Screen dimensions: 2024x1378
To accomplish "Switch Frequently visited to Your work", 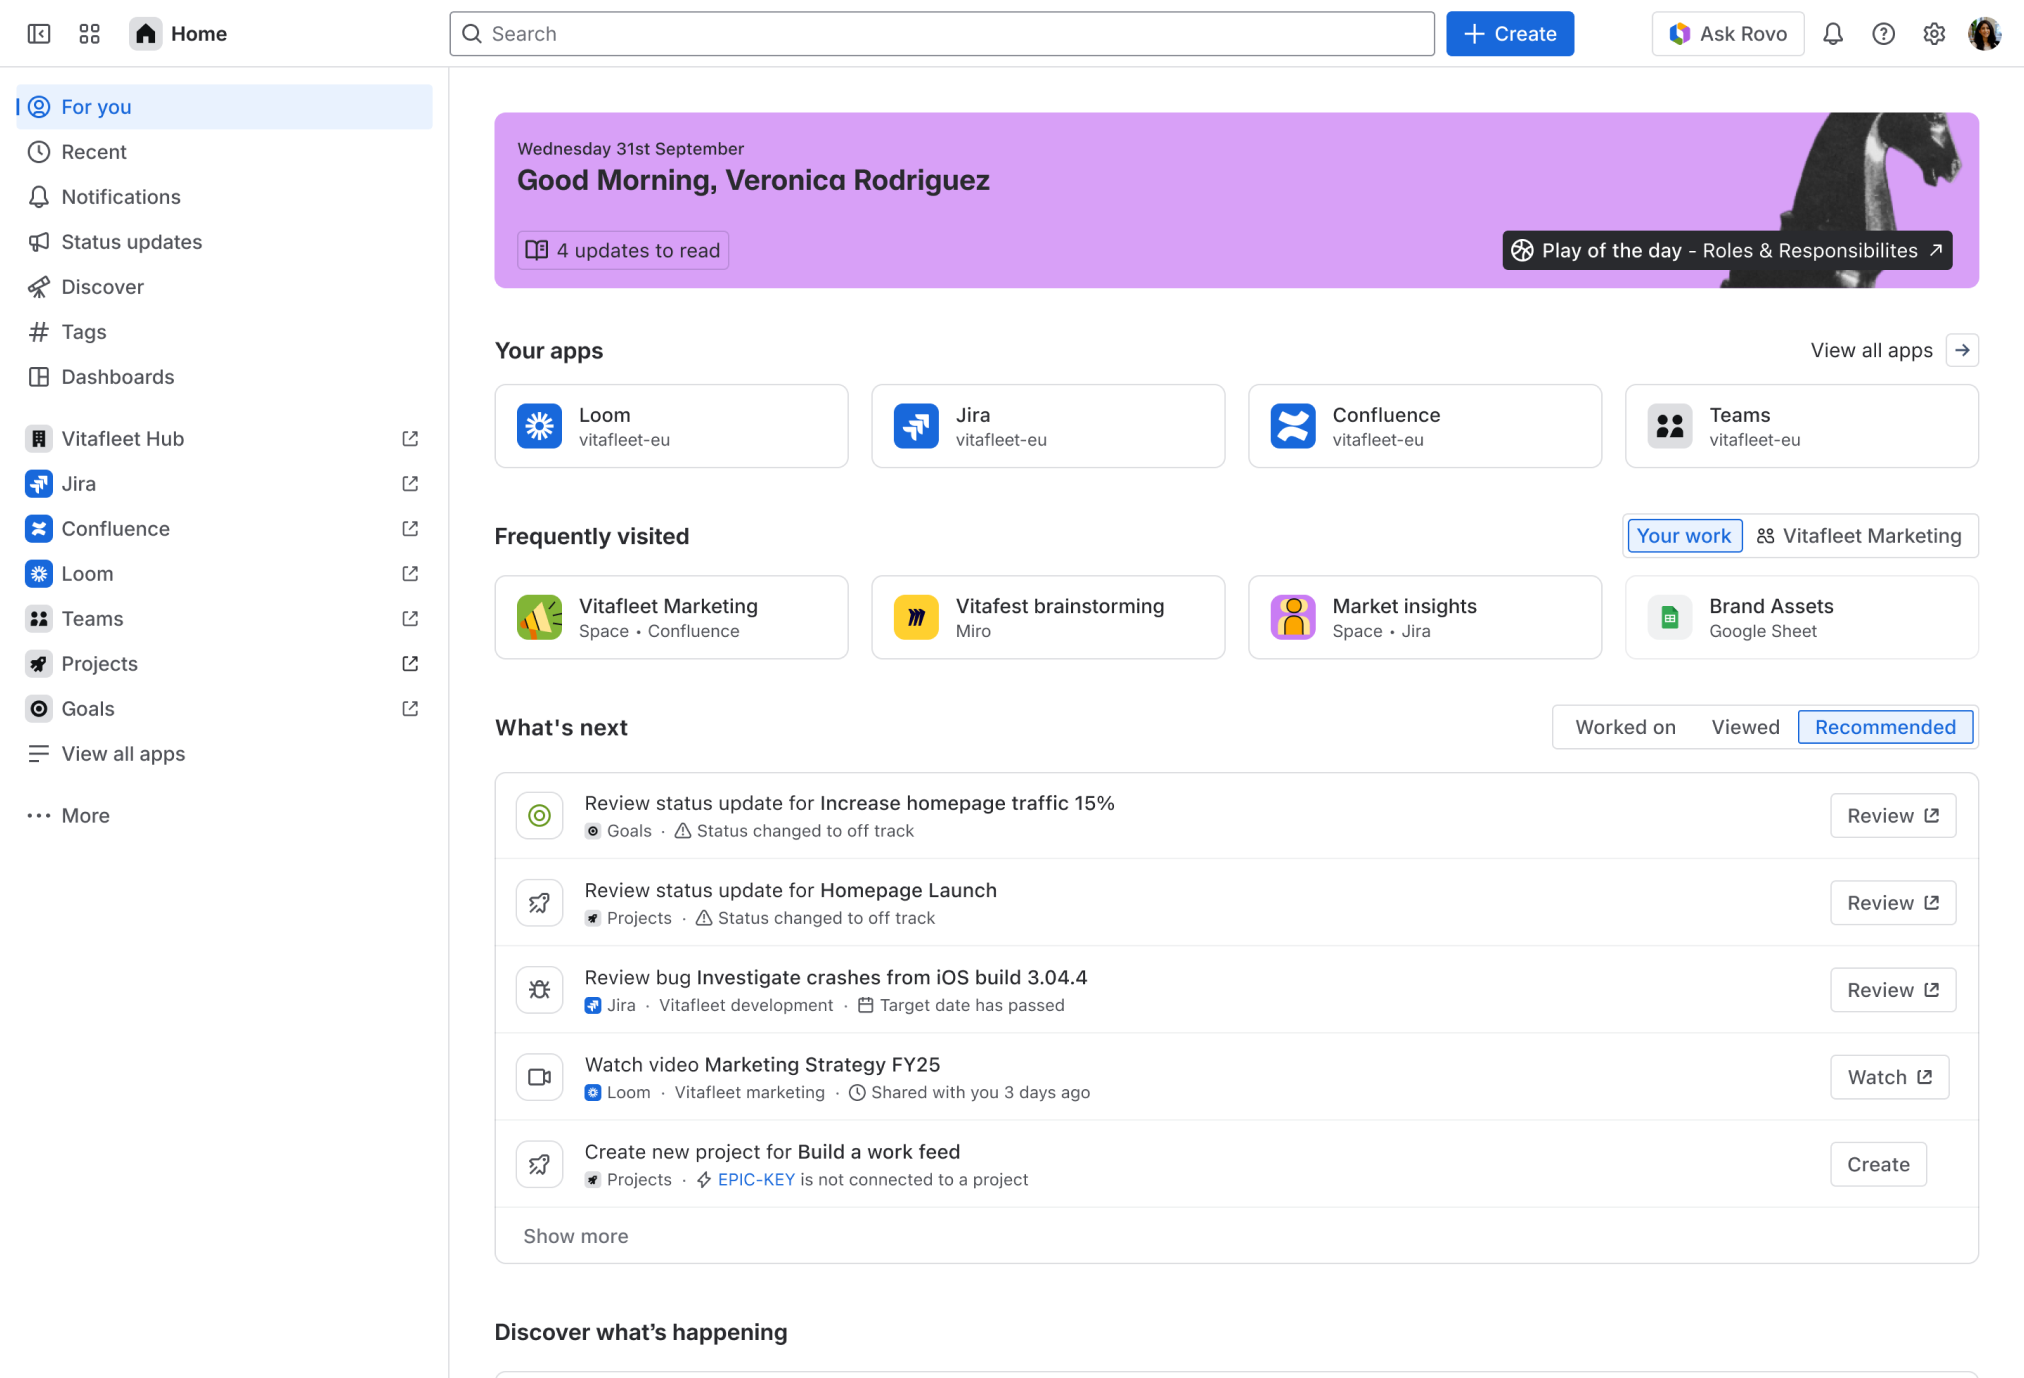I will 1684,536.
